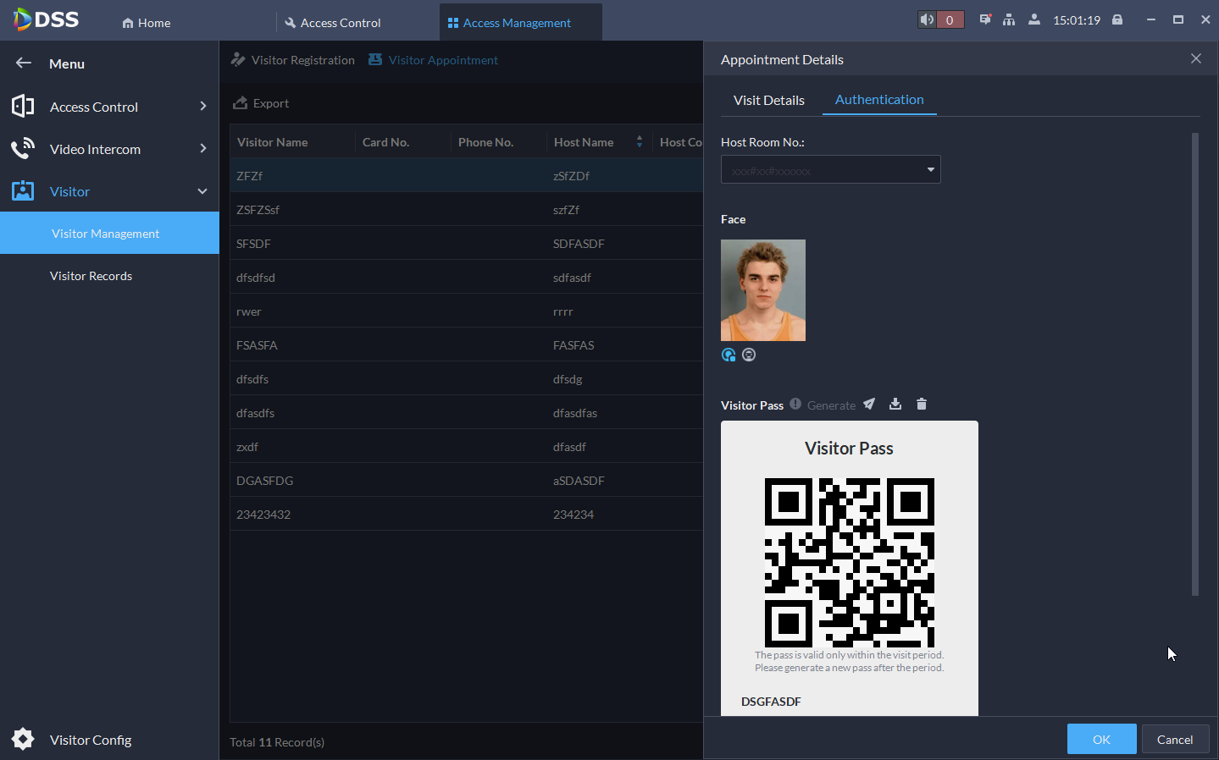Send the visitor pass via paper plane icon
Screen dimensions: 1219x760
tap(869, 404)
